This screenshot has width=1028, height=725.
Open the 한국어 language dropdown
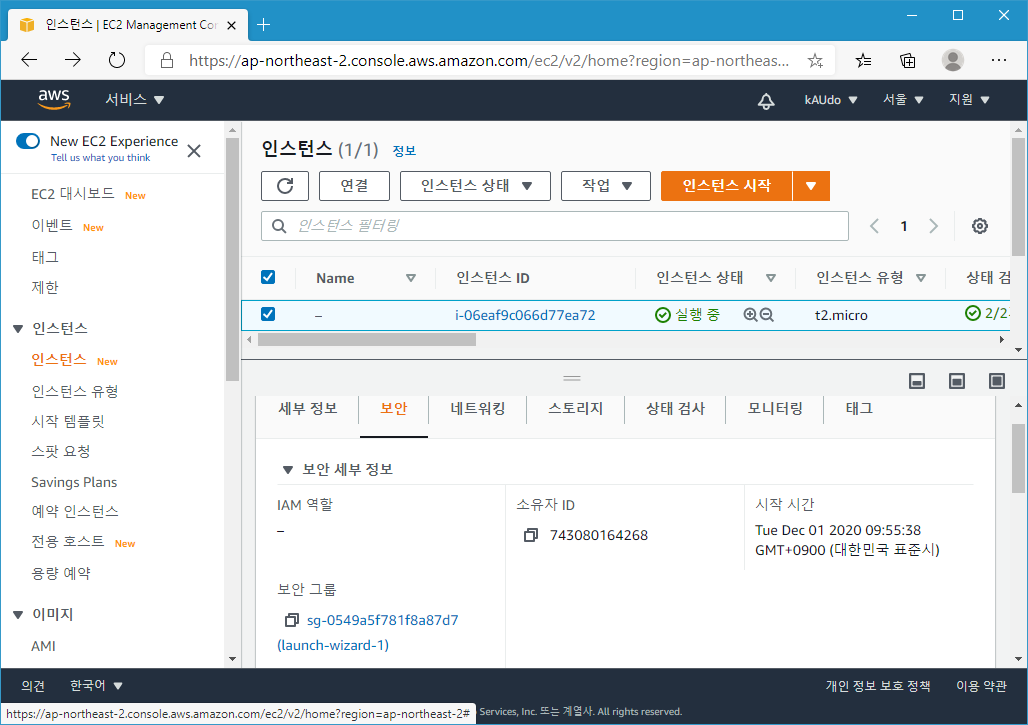click(x=96, y=686)
